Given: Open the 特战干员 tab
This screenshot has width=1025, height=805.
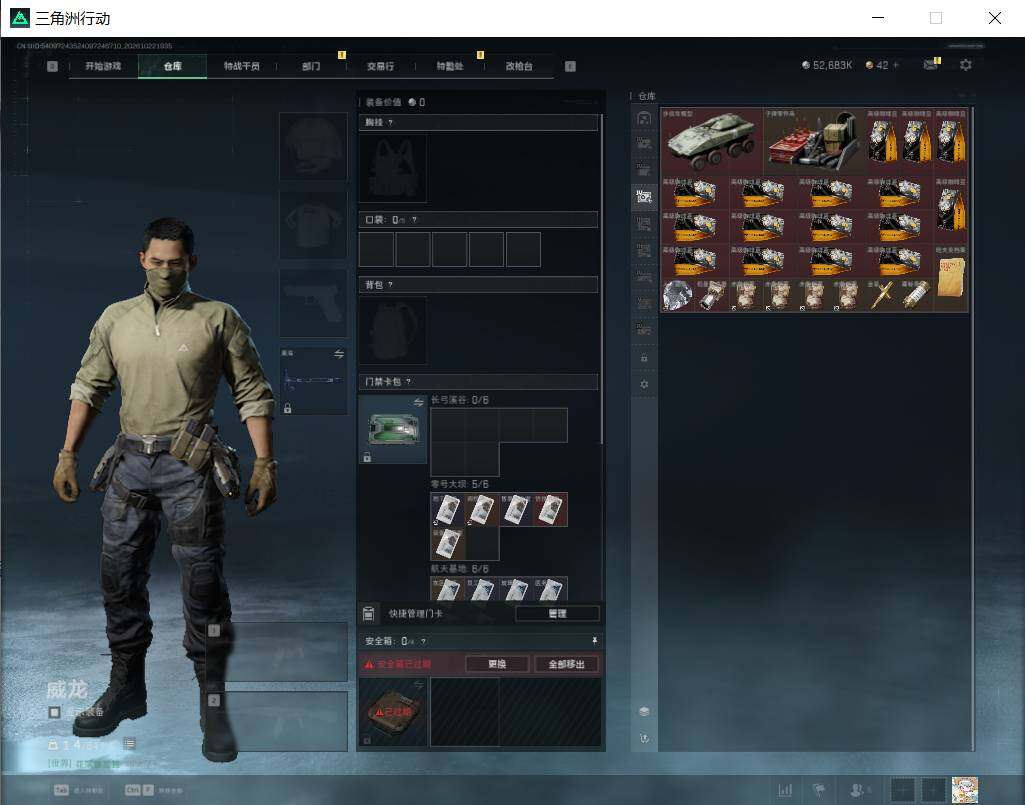Looking at the screenshot, I should (x=242, y=66).
